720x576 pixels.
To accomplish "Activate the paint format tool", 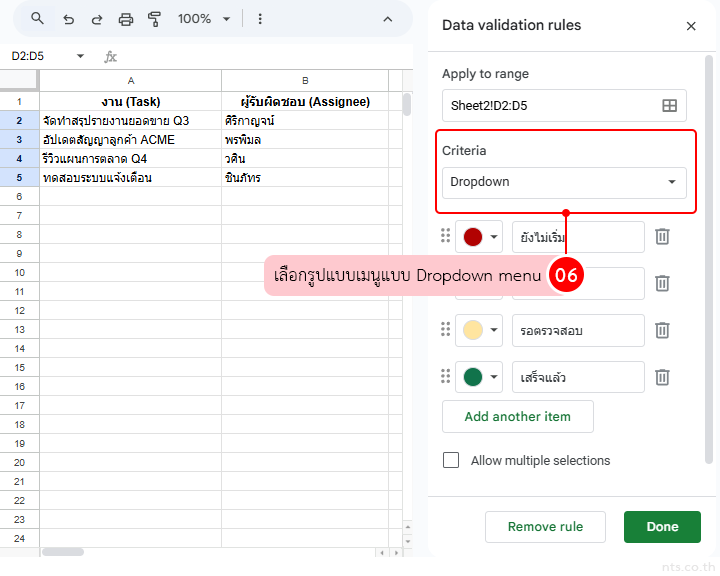I will point(155,19).
